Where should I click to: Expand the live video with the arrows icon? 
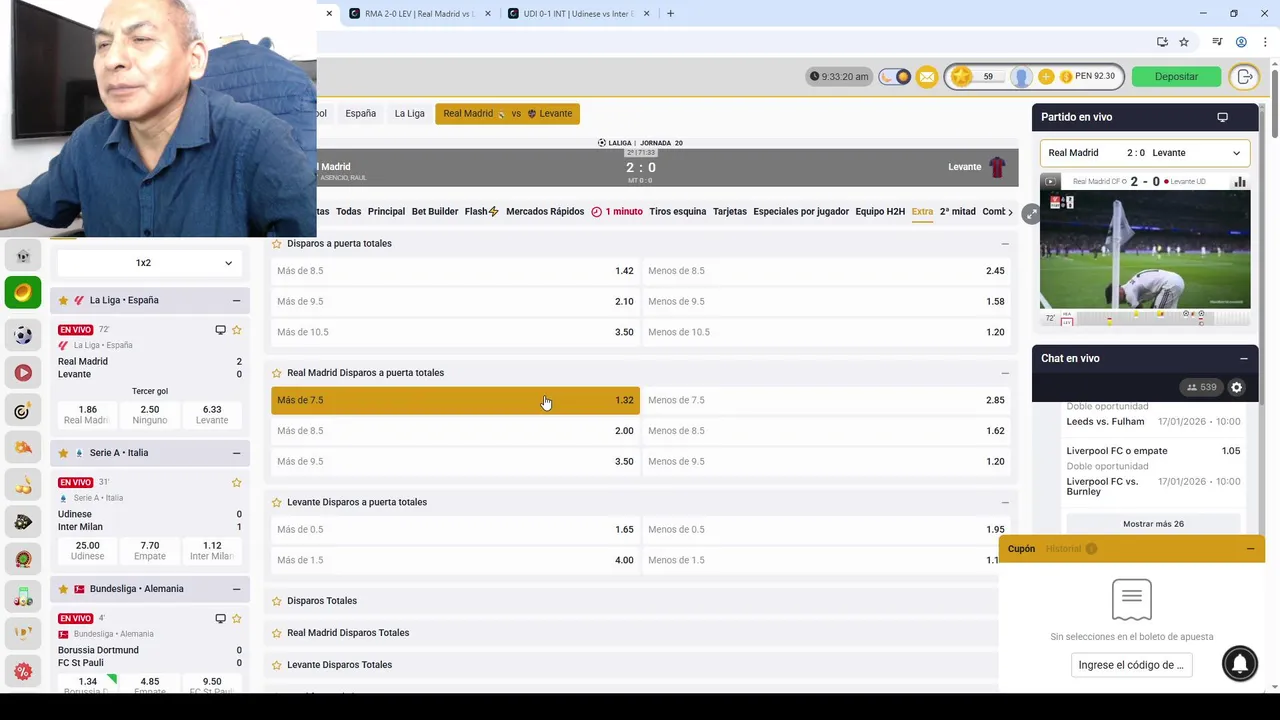point(1031,214)
